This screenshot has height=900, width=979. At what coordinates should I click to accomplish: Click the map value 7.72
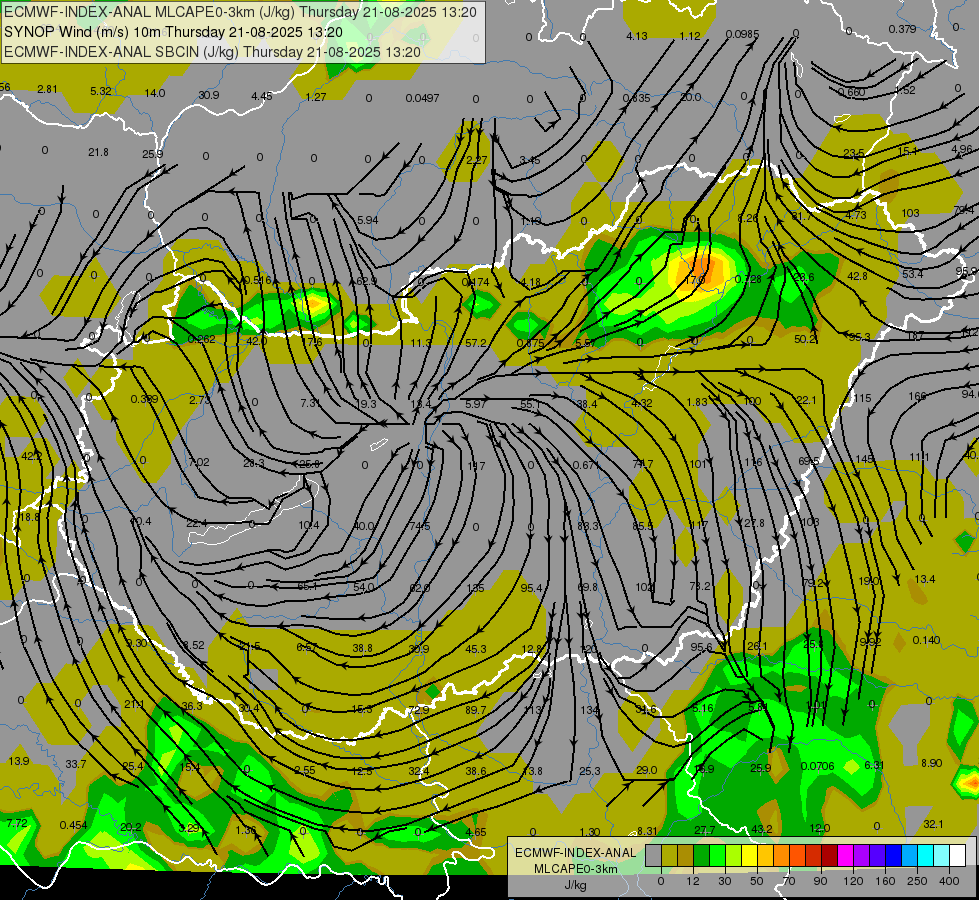17,823
